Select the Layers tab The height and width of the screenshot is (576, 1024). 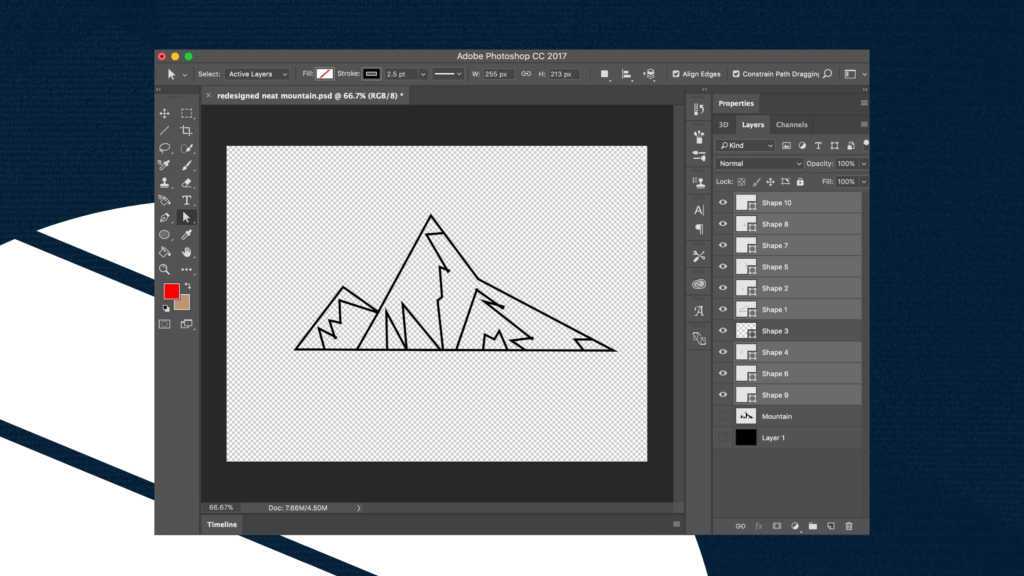[752, 125]
